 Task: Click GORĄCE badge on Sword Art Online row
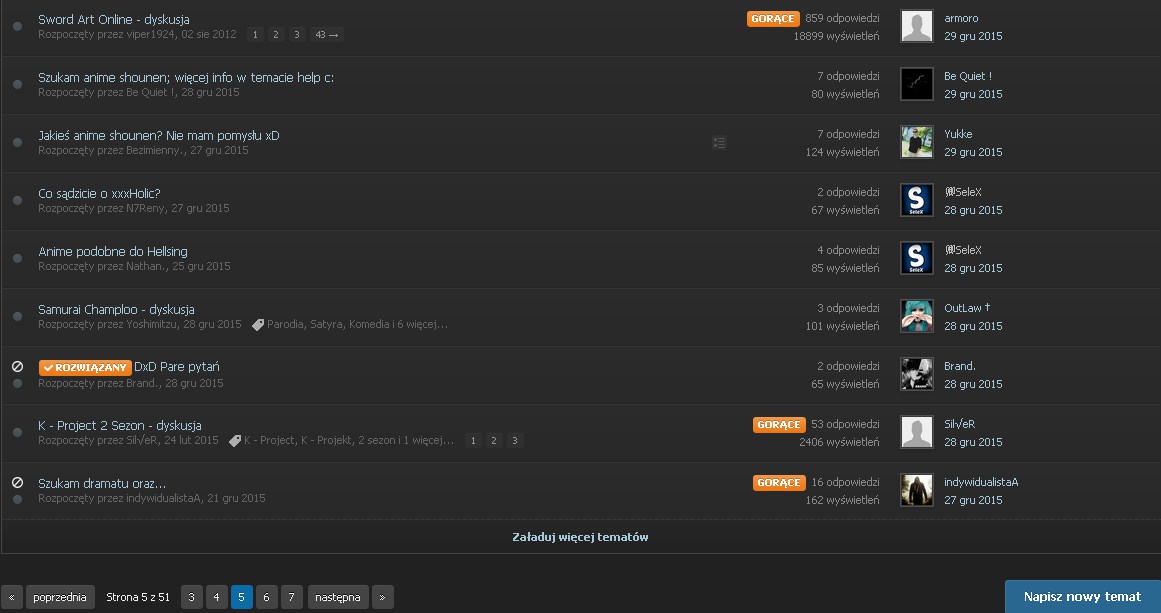pyautogui.click(x=773, y=19)
